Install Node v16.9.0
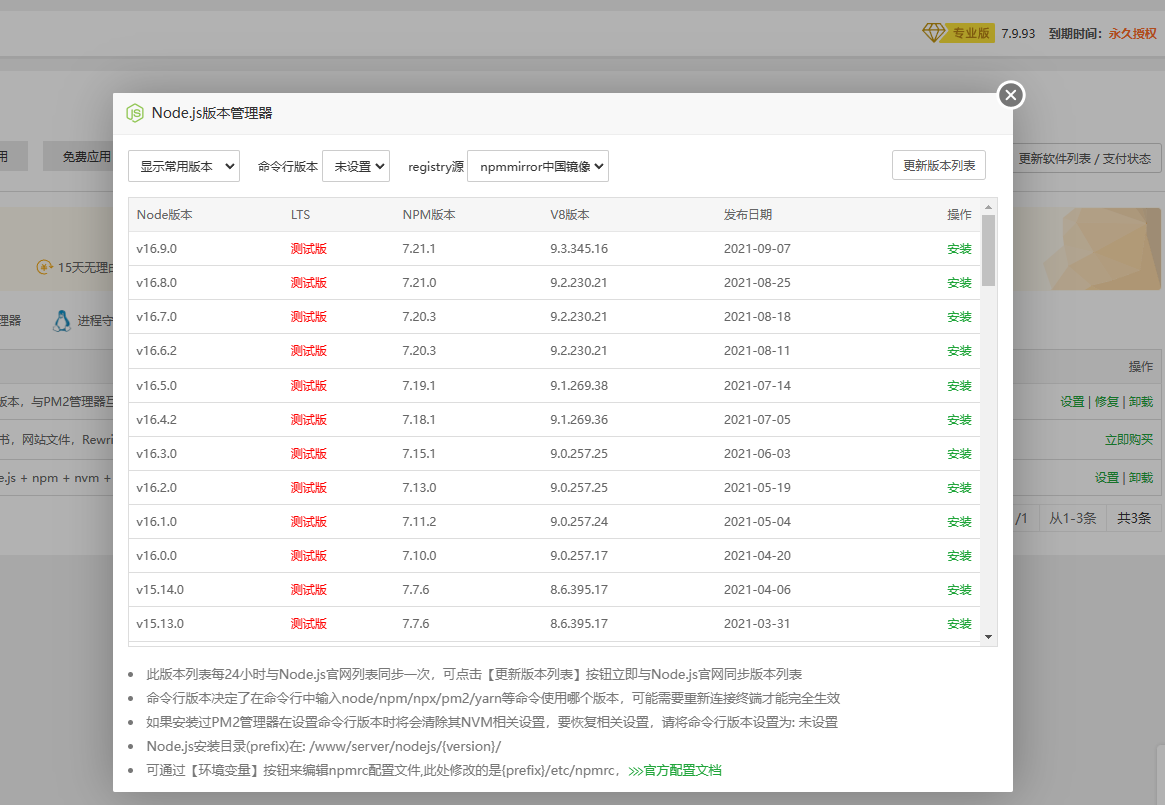1165x805 pixels. pos(959,249)
